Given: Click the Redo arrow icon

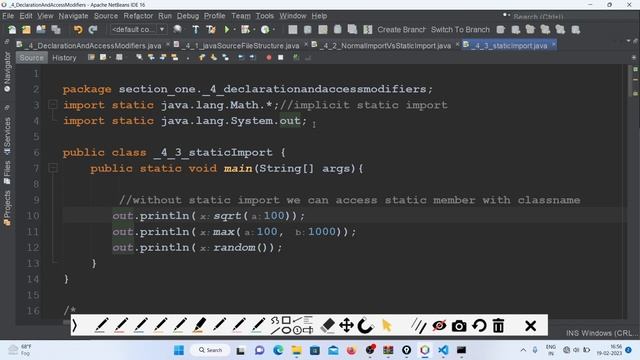Looking at the screenshot, I should 93,29.
